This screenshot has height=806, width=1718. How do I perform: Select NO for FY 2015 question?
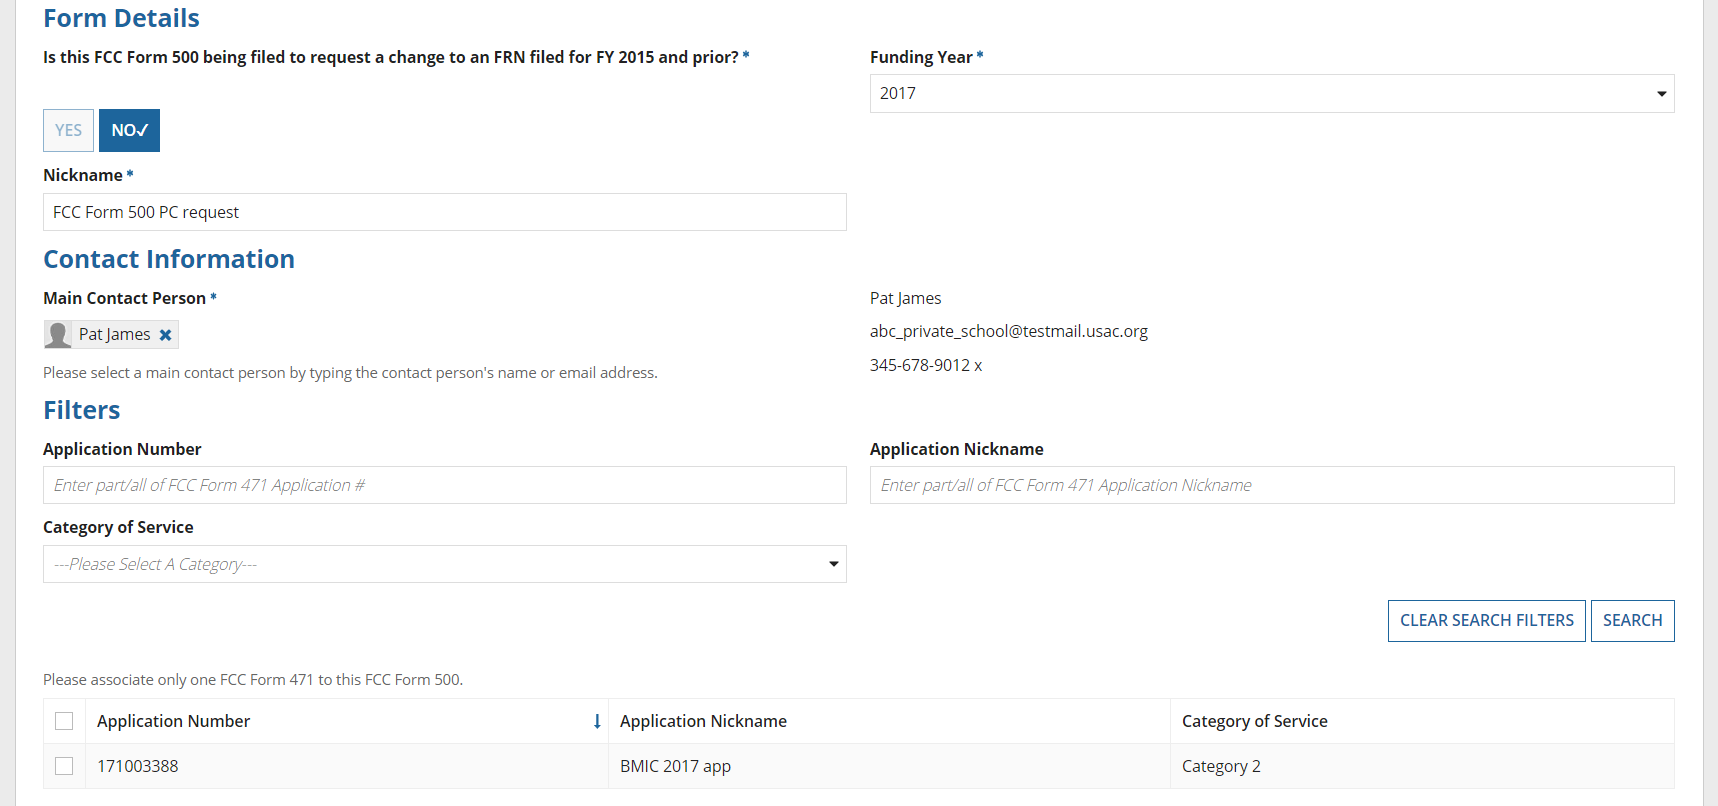click(129, 130)
